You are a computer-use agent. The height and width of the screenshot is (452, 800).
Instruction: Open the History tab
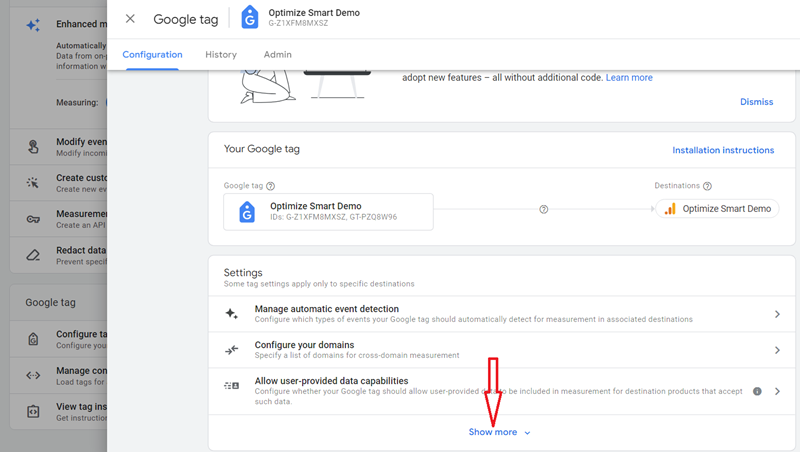click(x=221, y=55)
